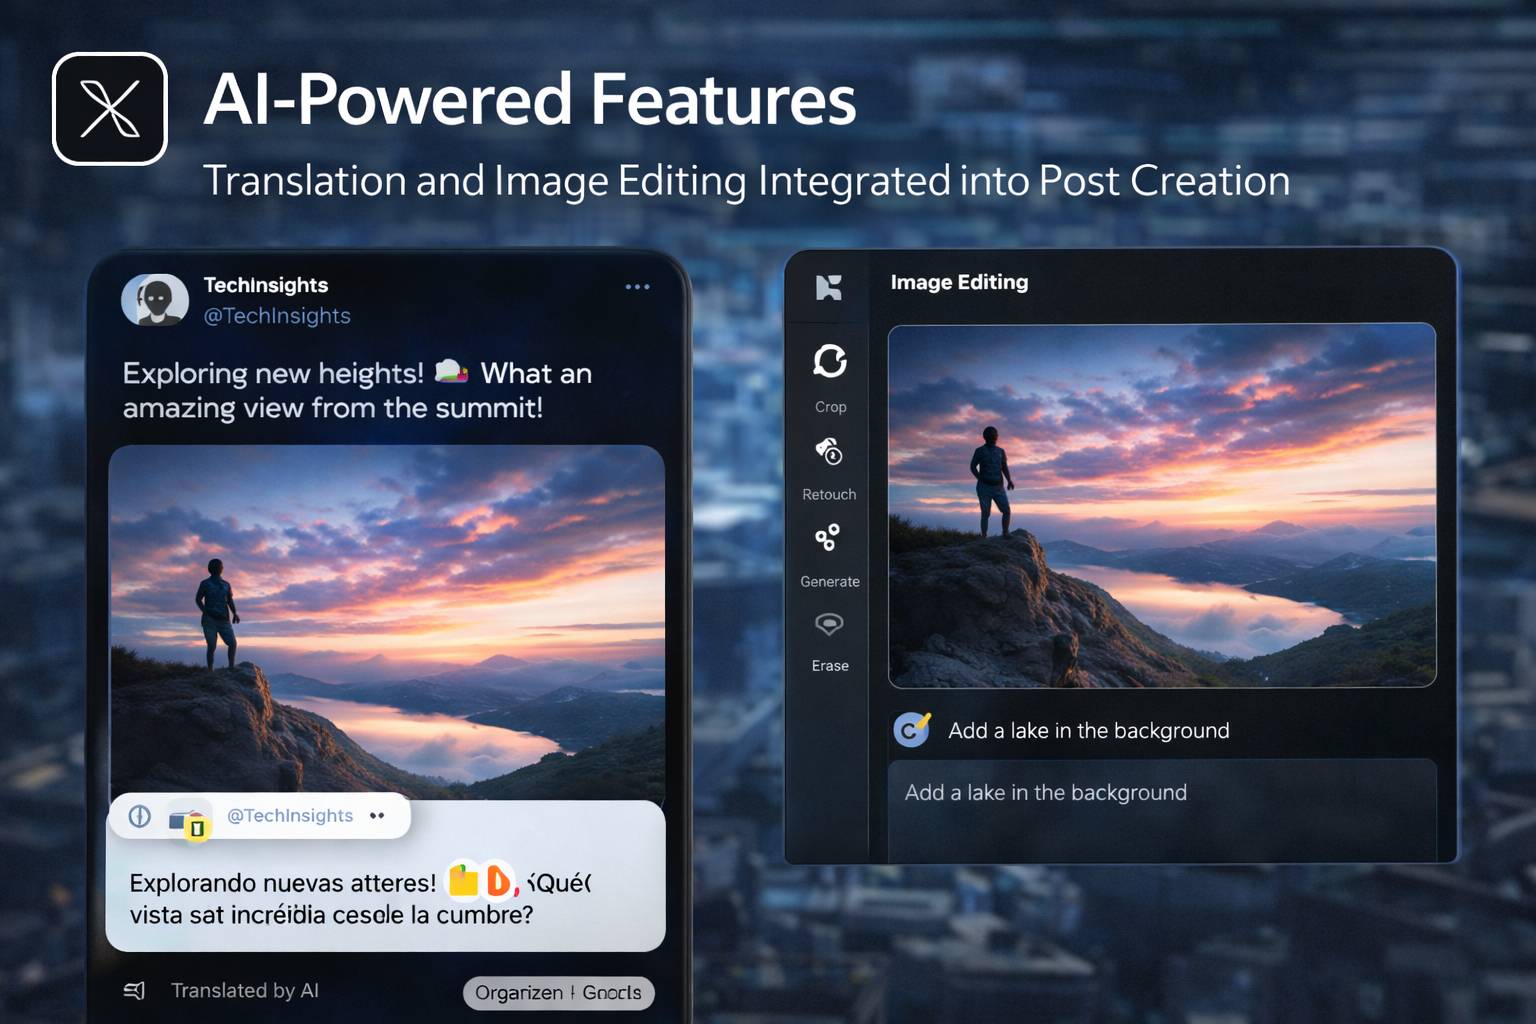The width and height of the screenshot is (1536, 1024).
Task: Click the Image Editing panel logo icon
Action: (828, 288)
